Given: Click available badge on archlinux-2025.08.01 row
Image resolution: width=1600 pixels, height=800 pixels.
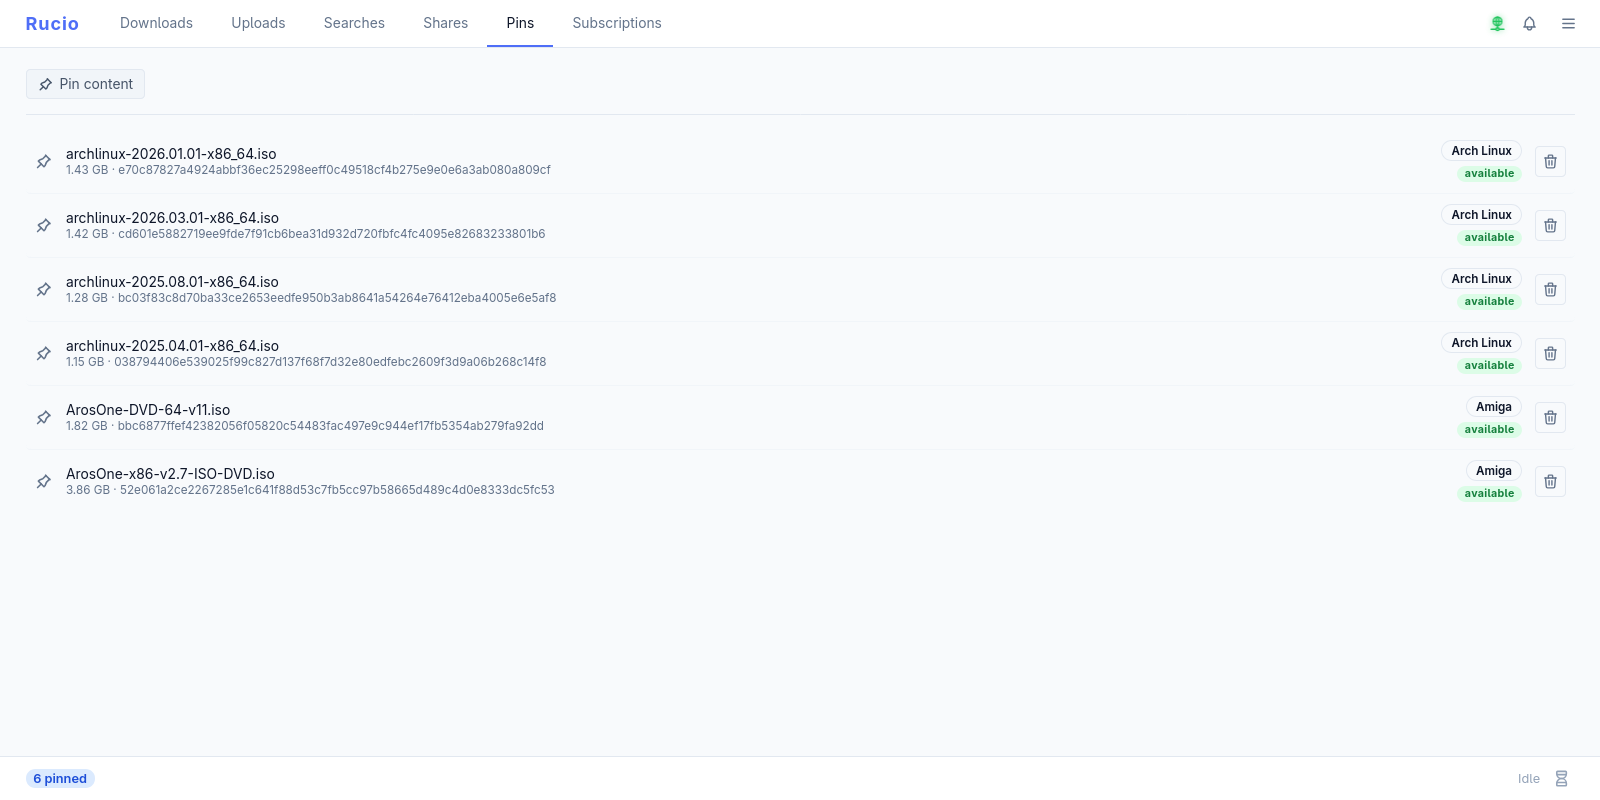Looking at the screenshot, I should pyautogui.click(x=1489, y=302).
